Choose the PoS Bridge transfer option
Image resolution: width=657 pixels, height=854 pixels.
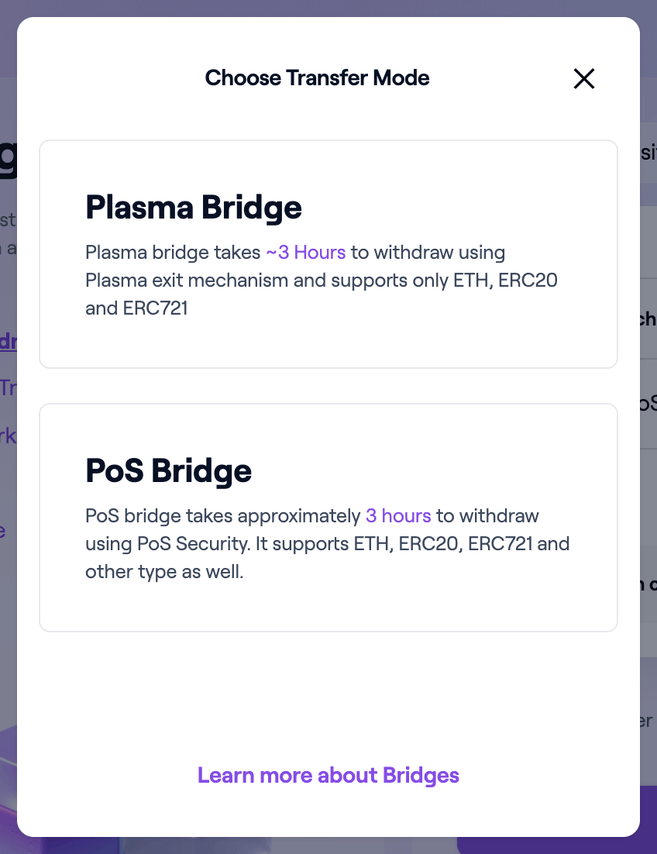328,517
